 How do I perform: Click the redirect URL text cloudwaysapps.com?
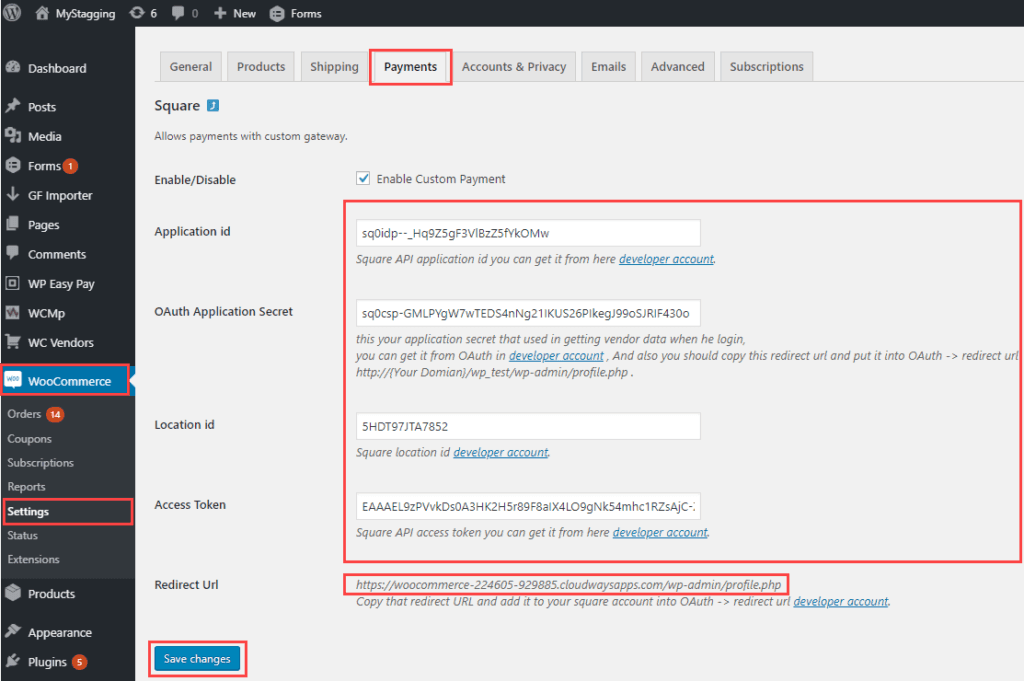point(568,584)
